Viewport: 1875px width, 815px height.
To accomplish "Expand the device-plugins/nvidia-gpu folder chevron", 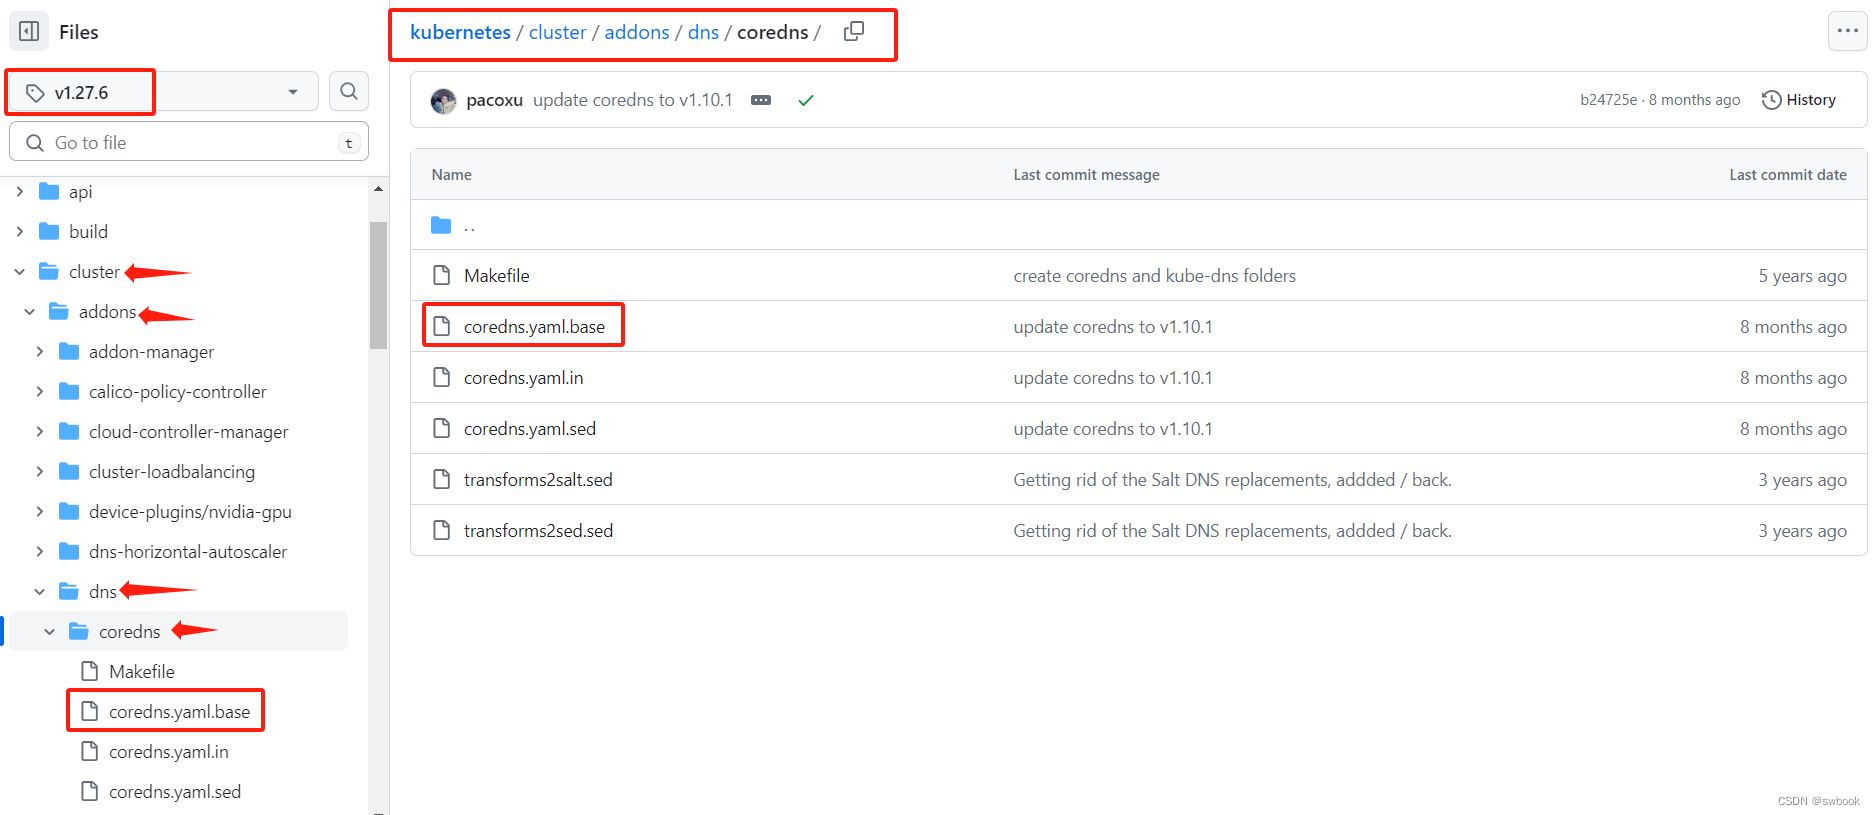I will [39, 511].
